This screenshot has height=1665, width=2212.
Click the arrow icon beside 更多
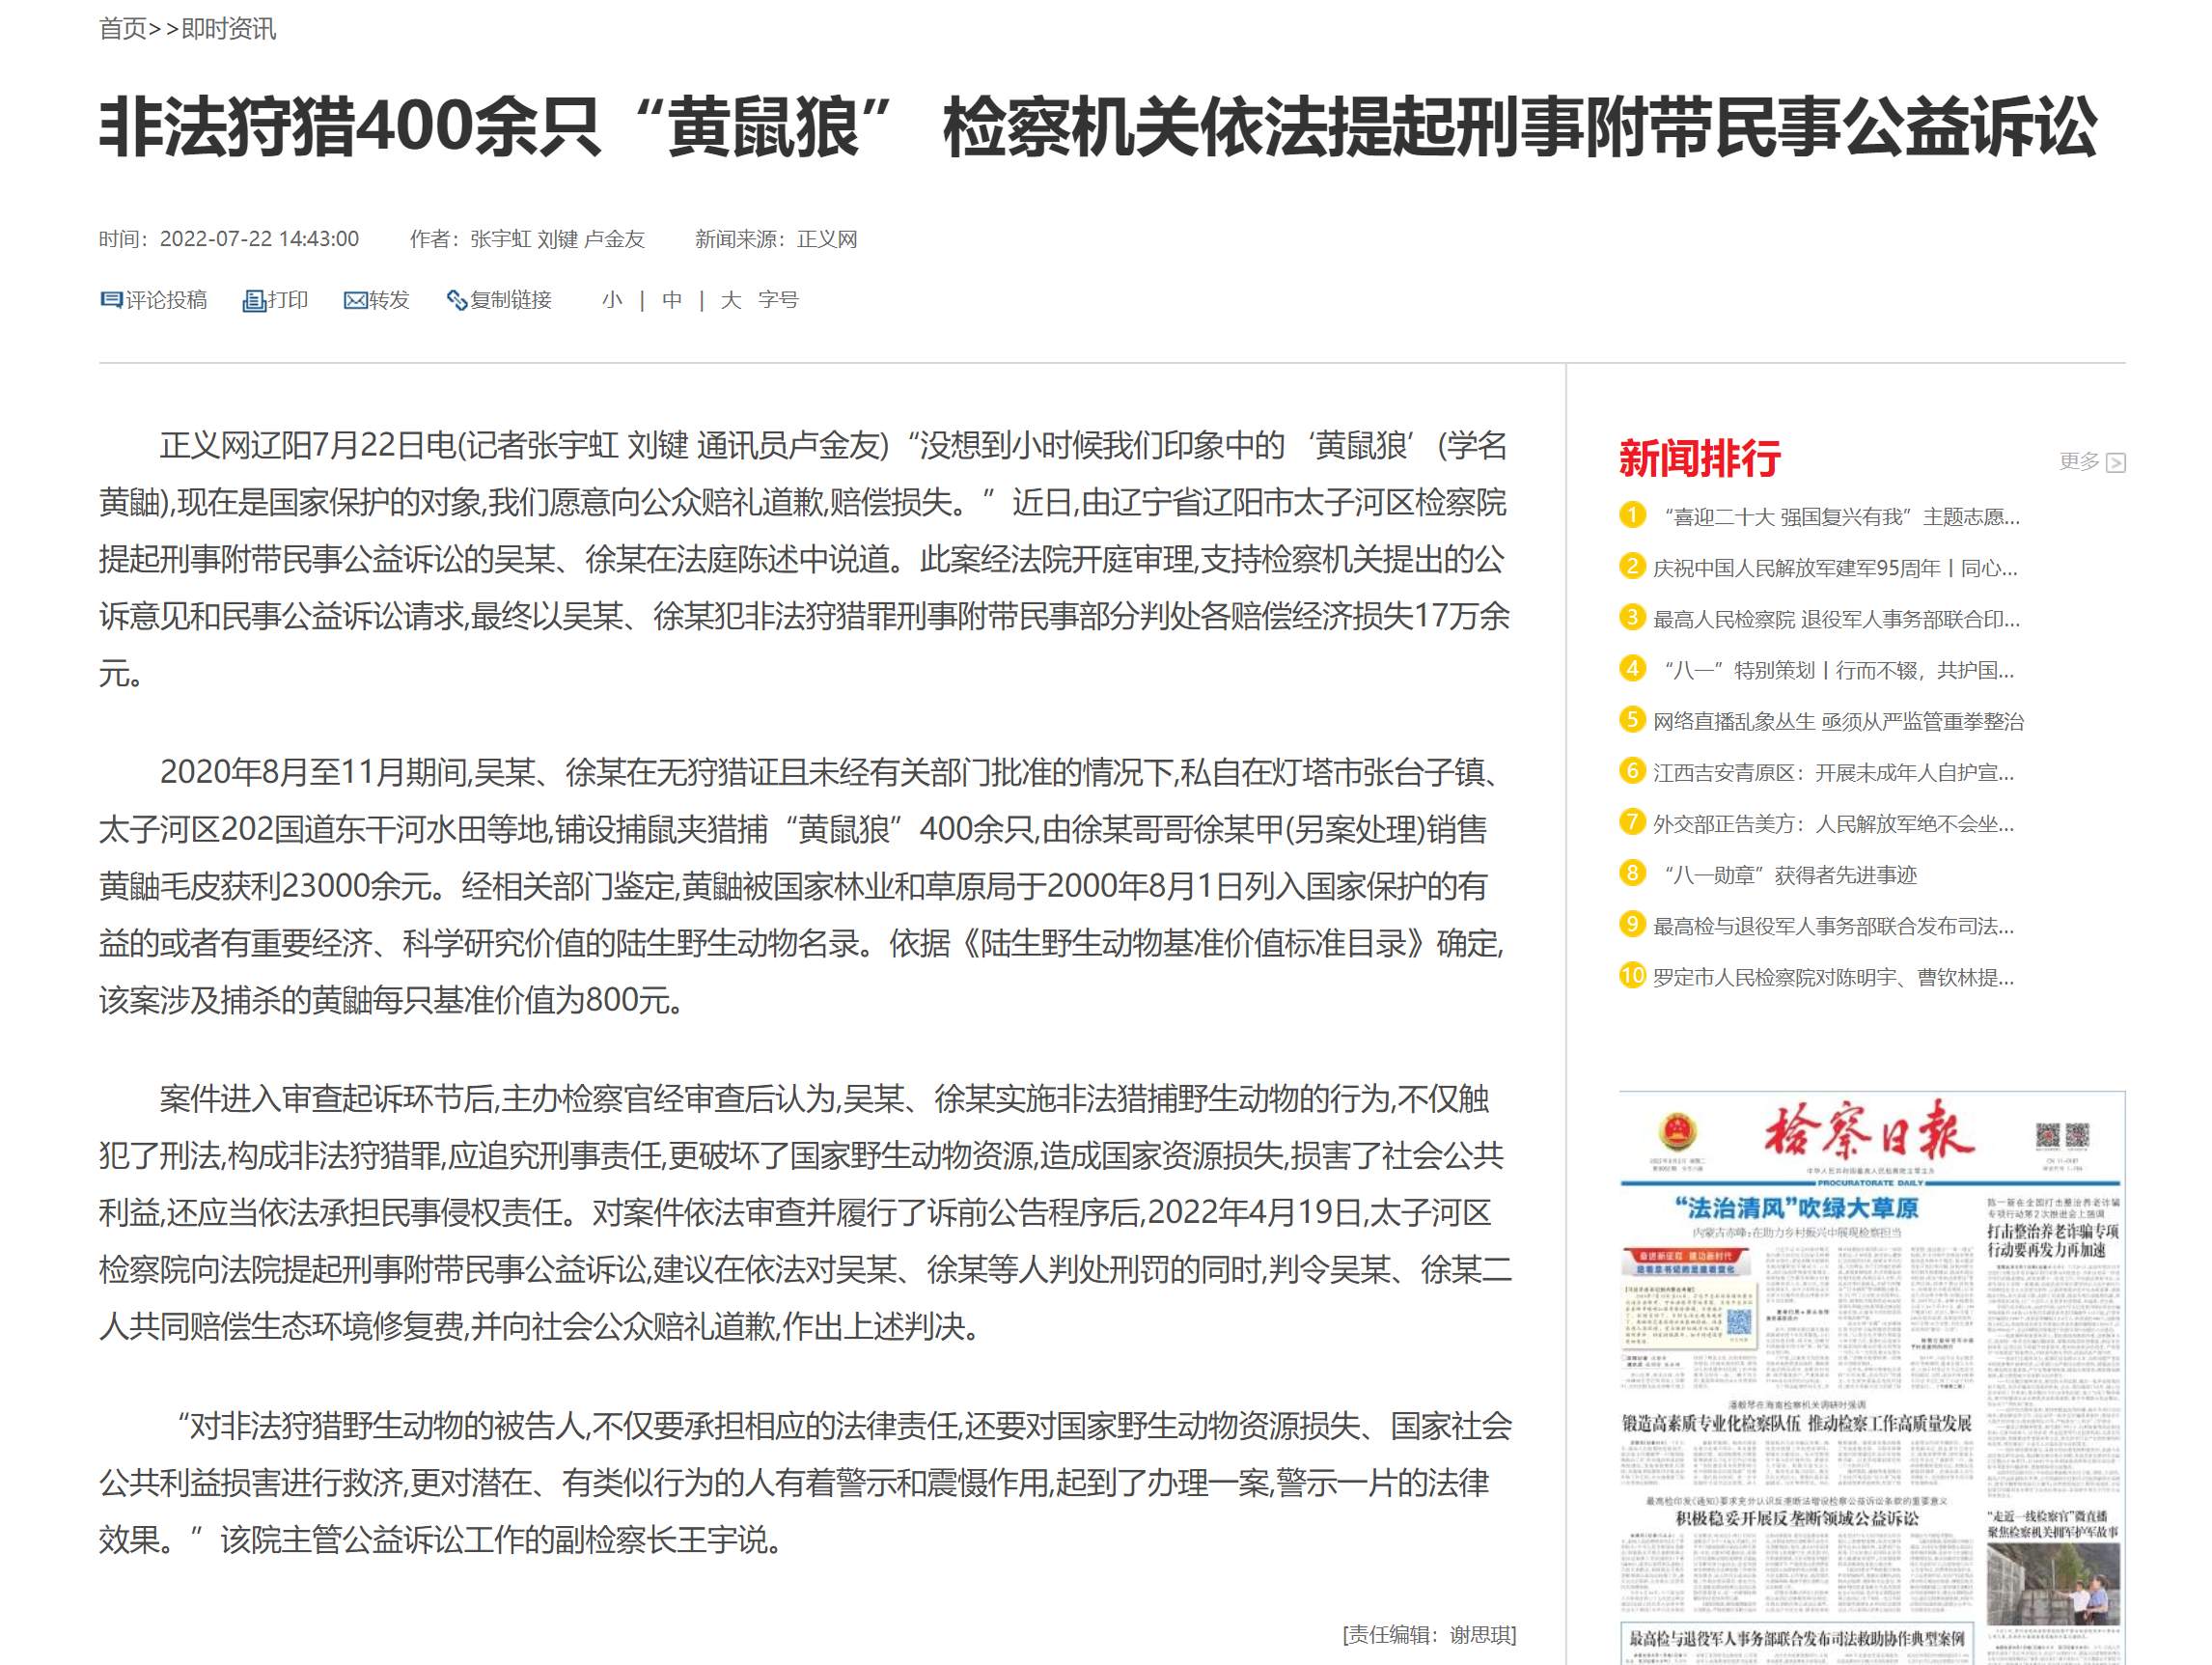[2116, 462]
